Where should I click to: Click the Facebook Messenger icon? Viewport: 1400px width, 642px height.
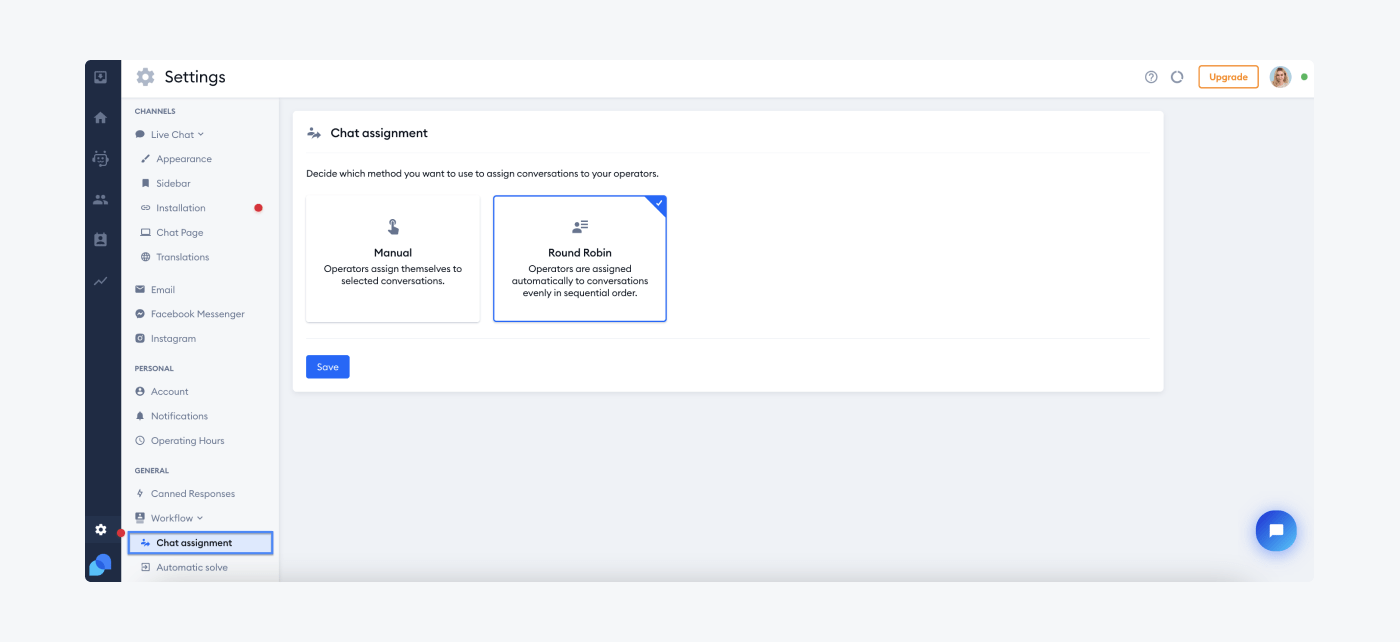140,314
